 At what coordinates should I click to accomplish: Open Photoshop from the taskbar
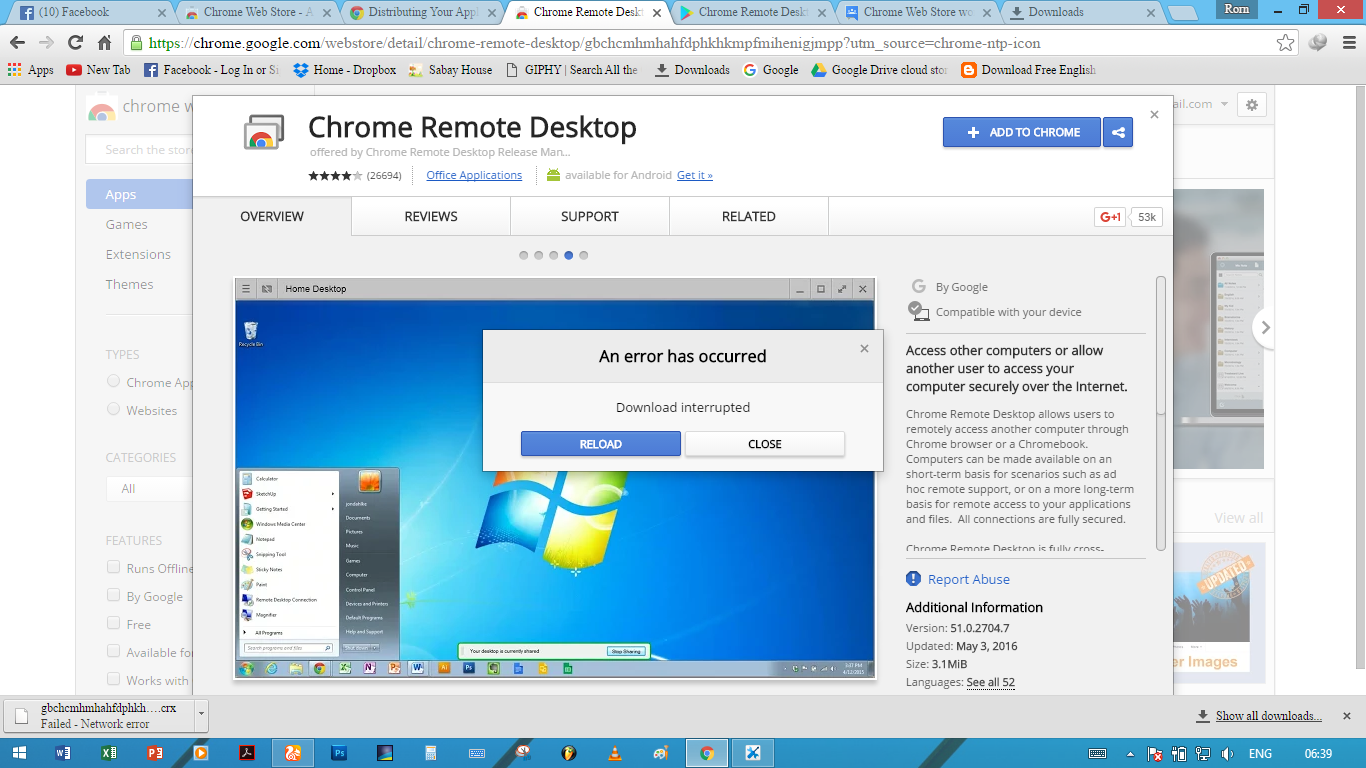coord(339,753)
